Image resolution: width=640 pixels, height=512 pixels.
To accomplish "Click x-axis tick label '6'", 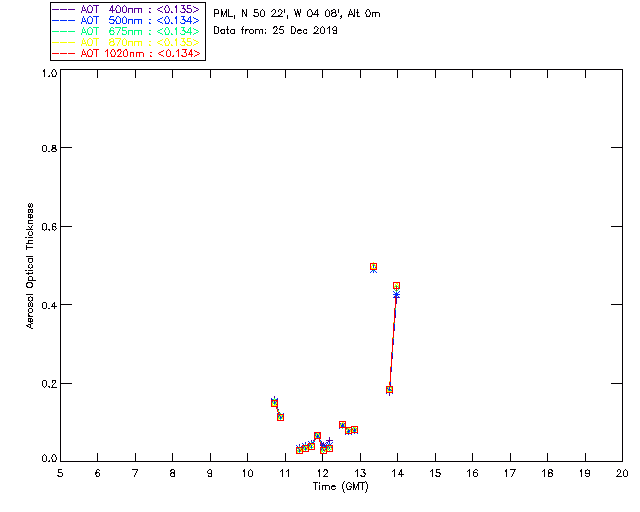I will (x=98, y=474).
